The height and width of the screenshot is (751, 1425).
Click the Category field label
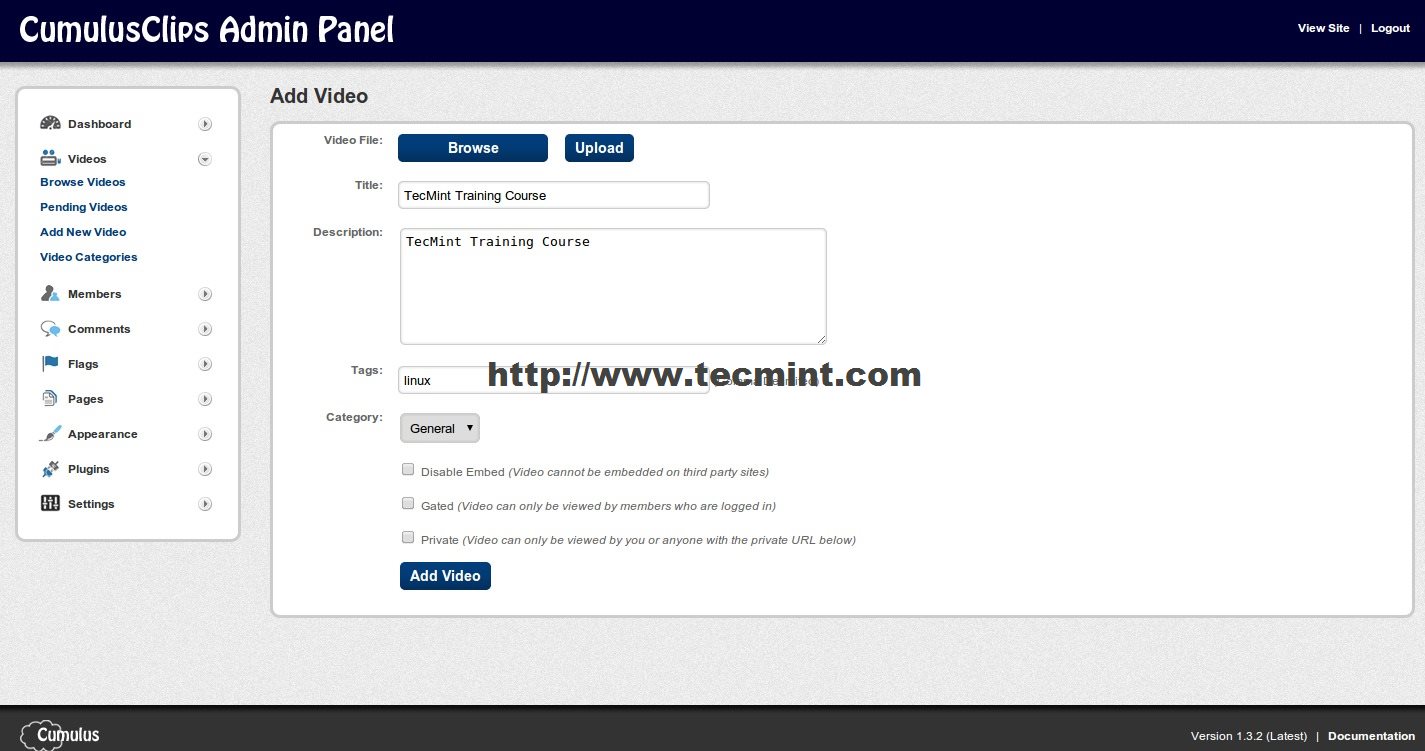354,417
